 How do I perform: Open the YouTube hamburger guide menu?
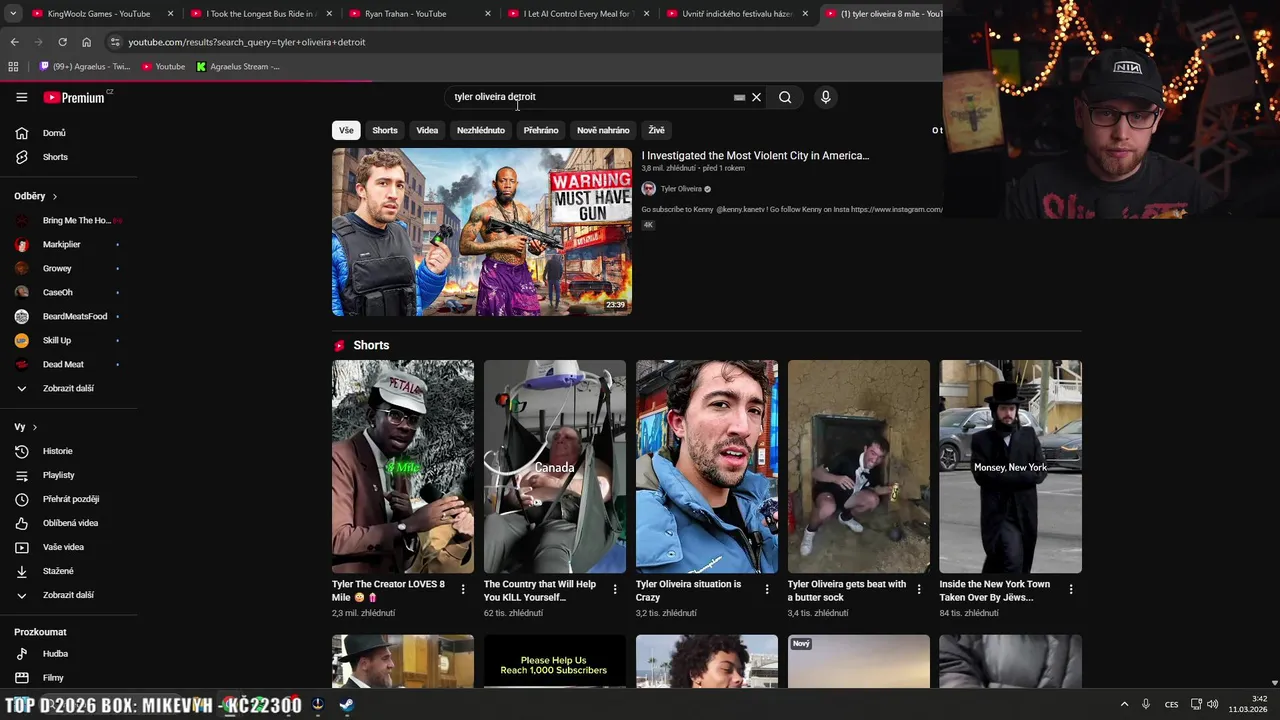(21, 97)
